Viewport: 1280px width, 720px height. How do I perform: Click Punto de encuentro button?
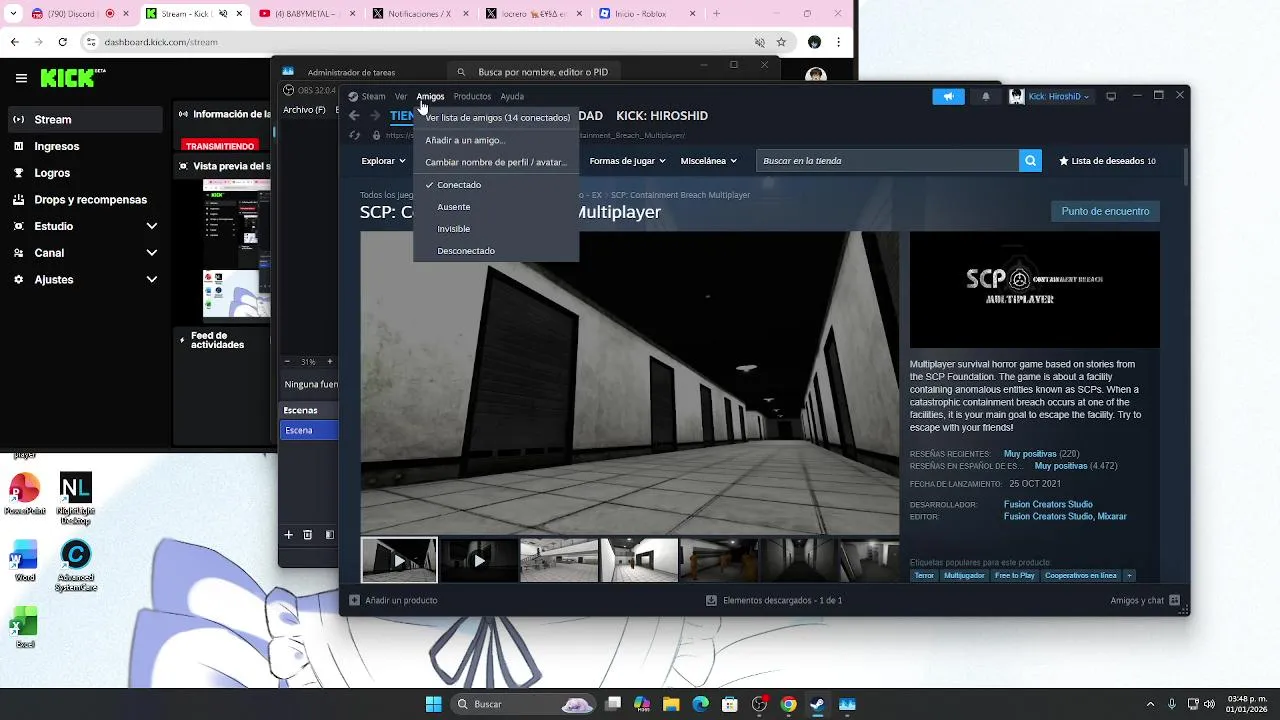[1105, 211]
